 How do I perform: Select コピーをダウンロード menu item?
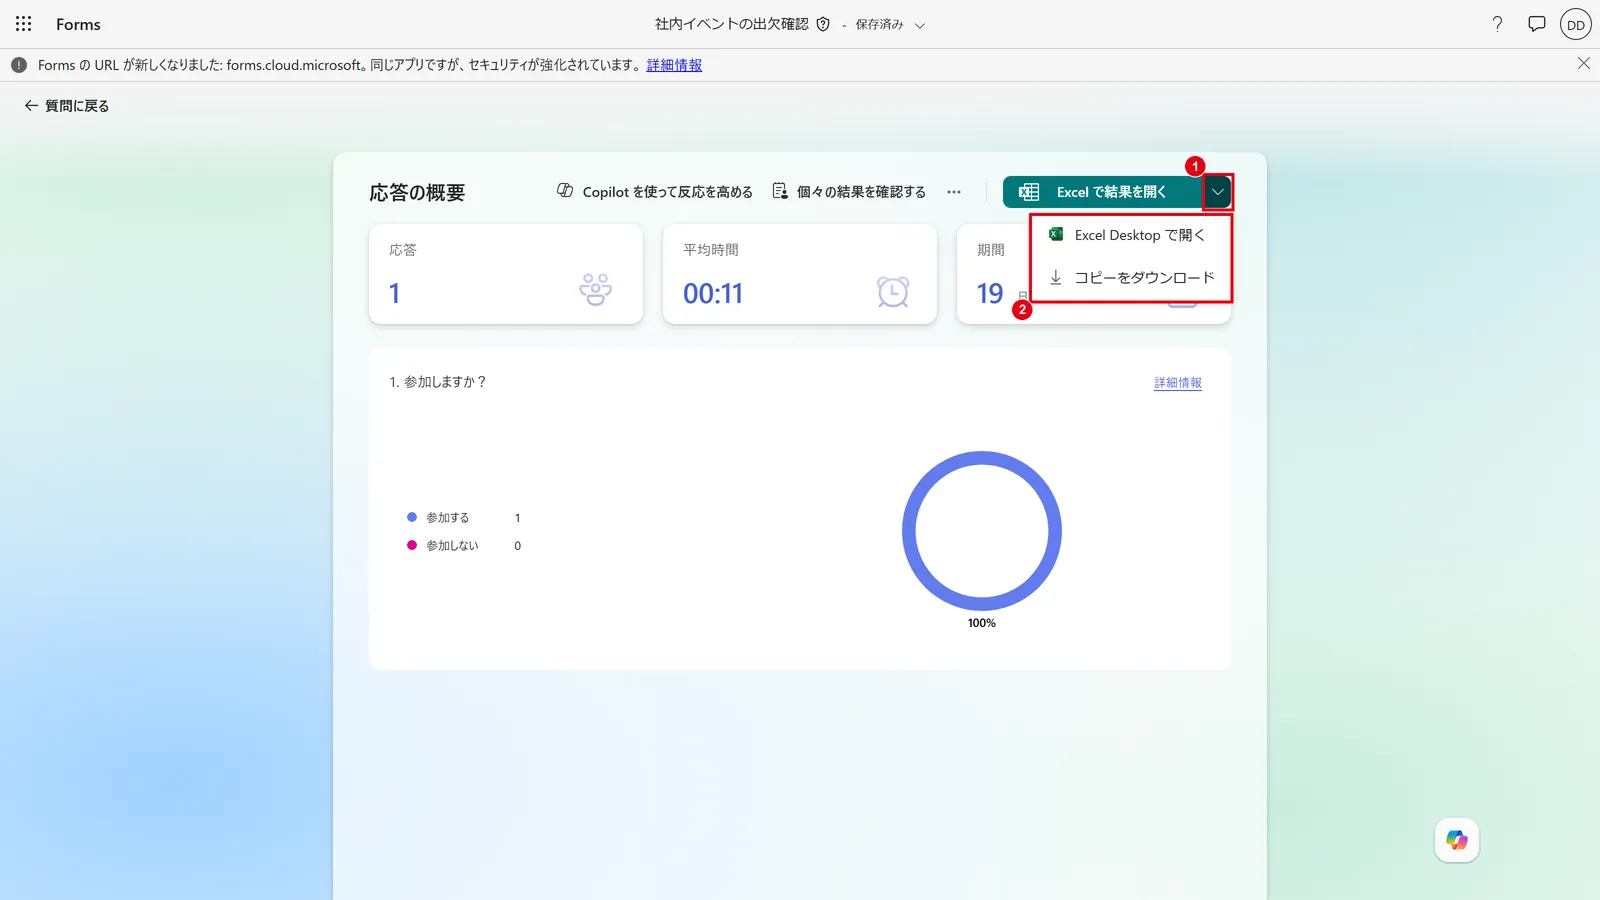pos(1131,278)
